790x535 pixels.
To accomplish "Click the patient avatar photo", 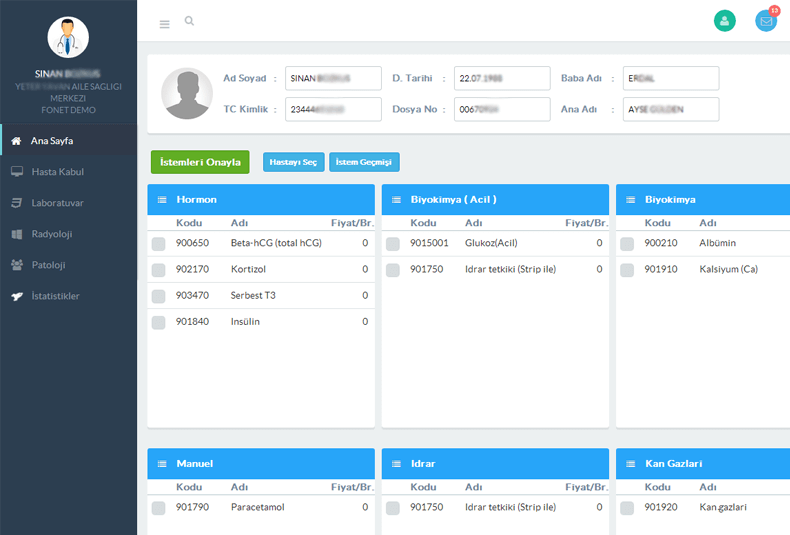I will (x=186, y=94).
